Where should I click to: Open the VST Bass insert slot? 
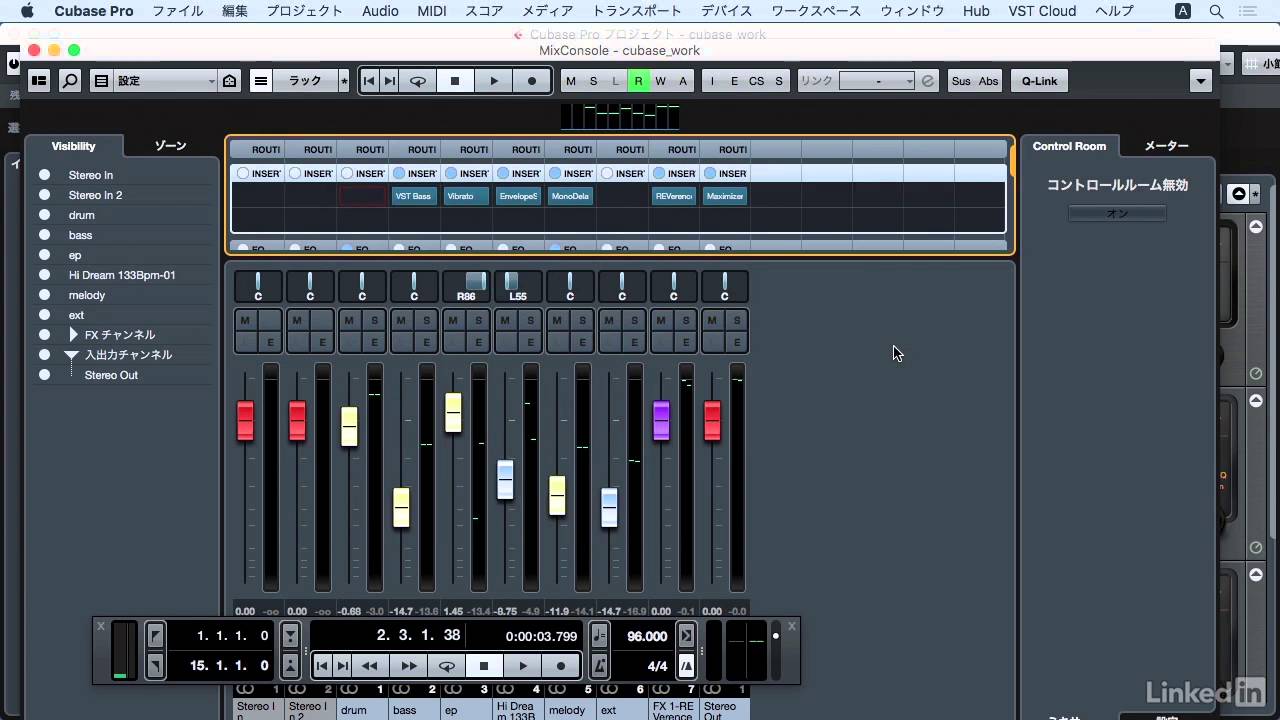(x=414, y=196)
